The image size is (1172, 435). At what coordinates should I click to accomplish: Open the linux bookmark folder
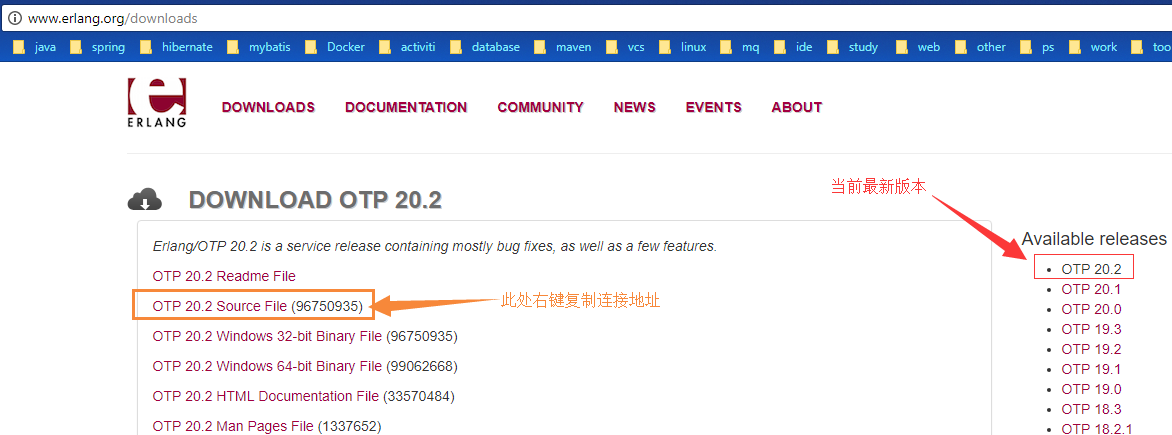pyautogui.click(x=684, y=47)
